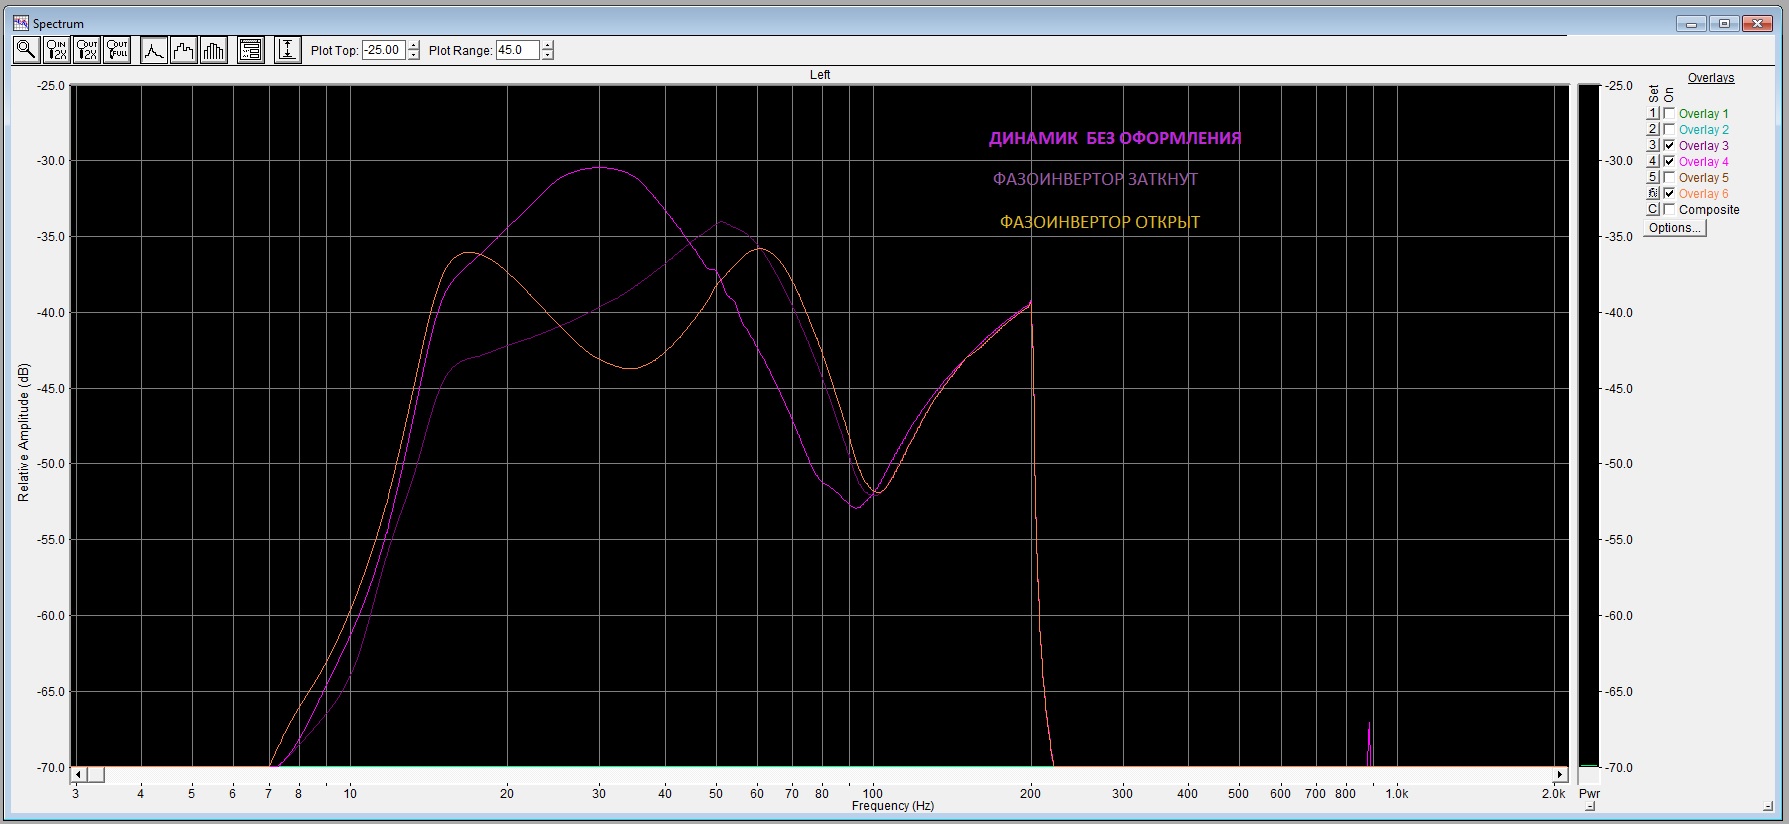Zoom out 2X on the spectrum

tap(87, 50)
